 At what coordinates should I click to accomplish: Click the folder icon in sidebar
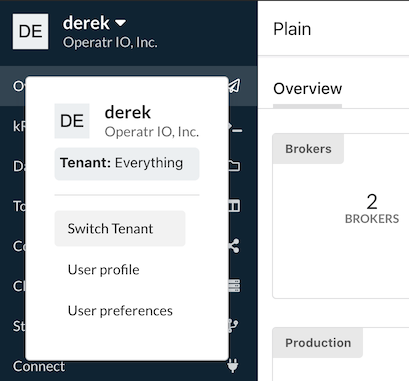(234, 165)
